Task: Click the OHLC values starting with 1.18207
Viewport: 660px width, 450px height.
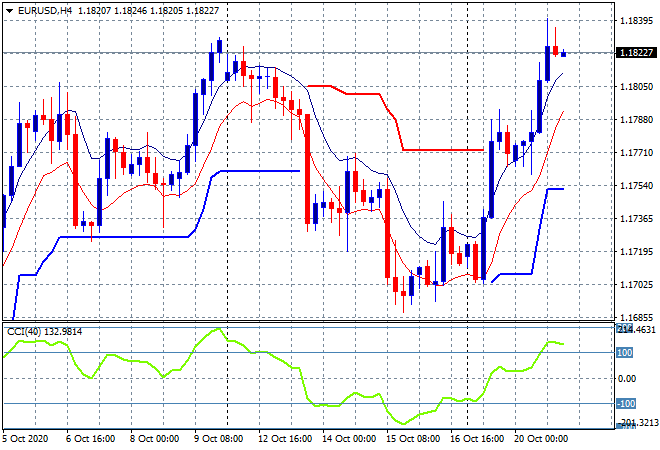Action: 149,11
